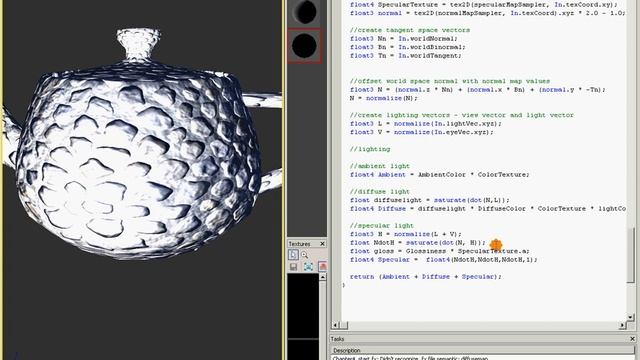Click the 'float3 H = normalize(L + V);' line

(x=405, y=234)
